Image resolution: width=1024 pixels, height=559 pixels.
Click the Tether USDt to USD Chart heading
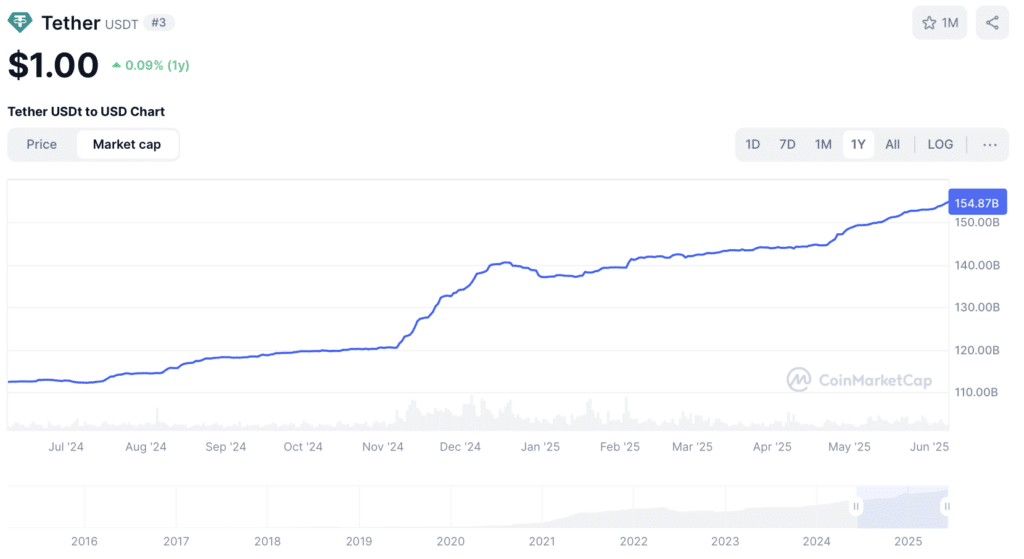[86, 112]
